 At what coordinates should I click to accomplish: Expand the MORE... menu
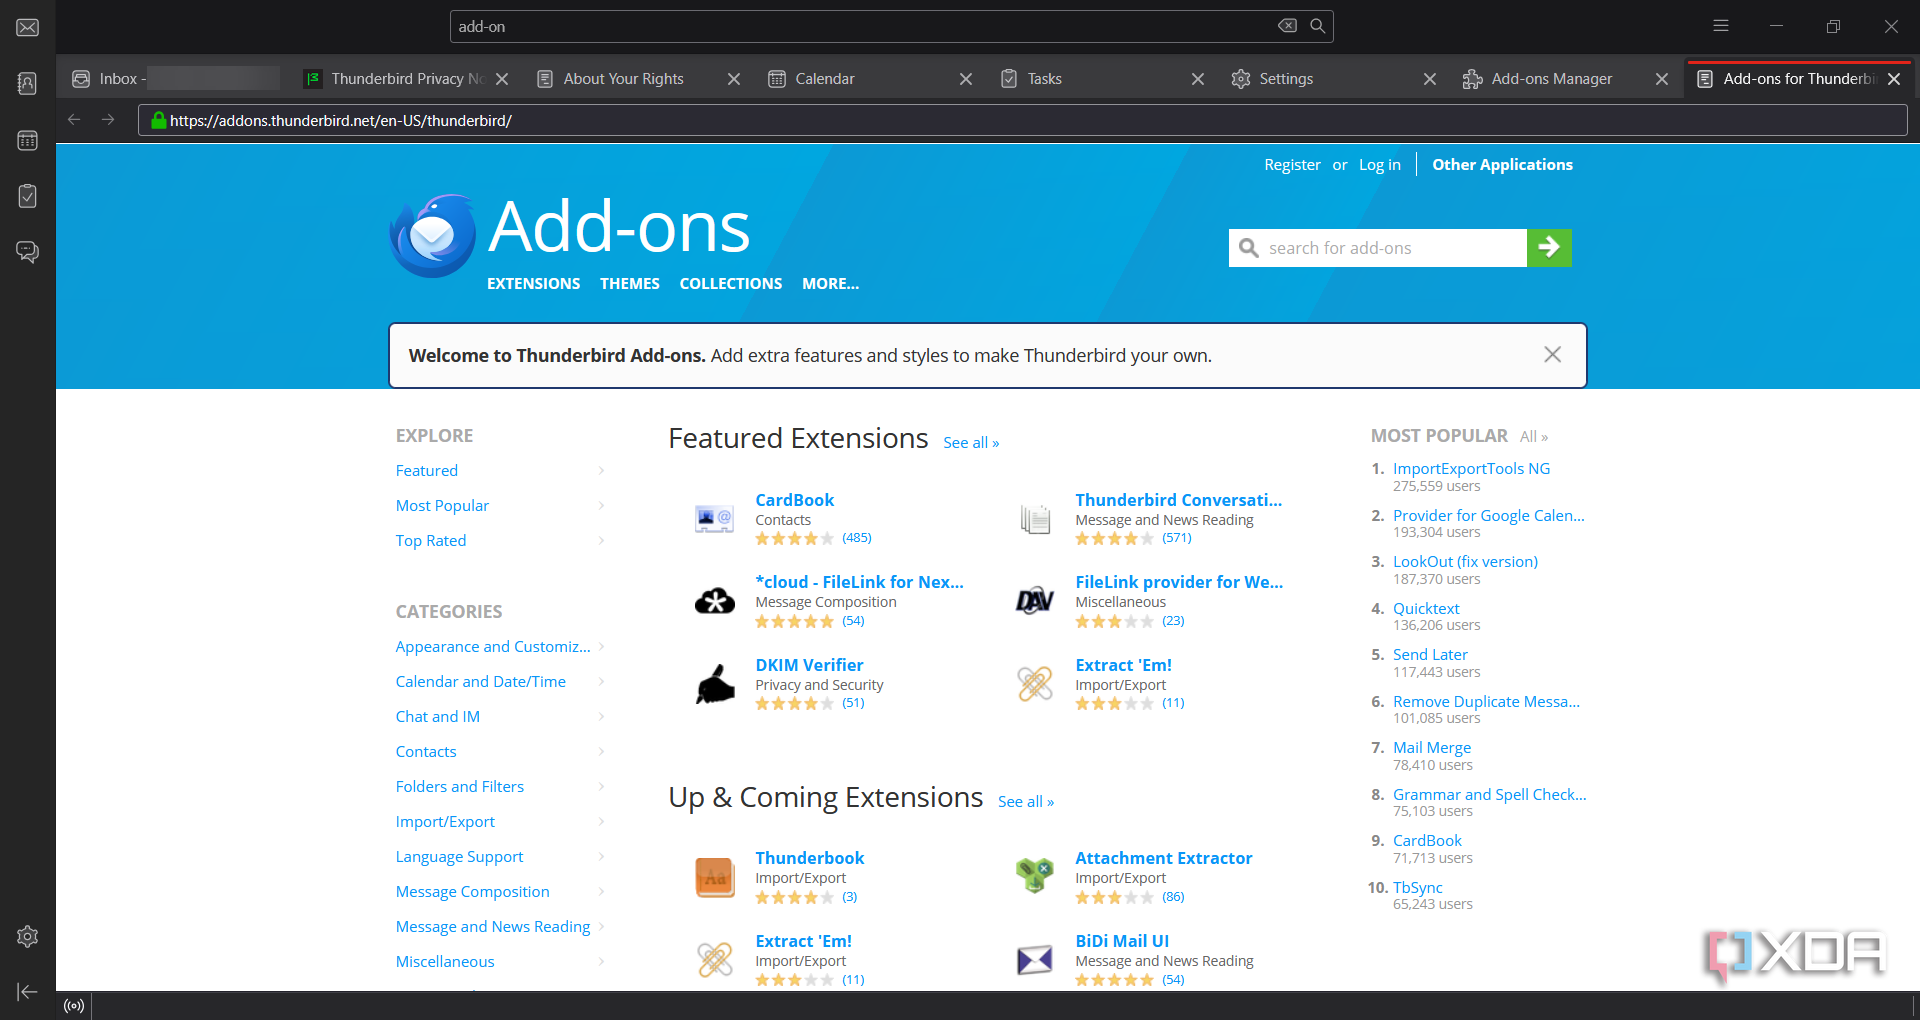click(x=830, y=284)
